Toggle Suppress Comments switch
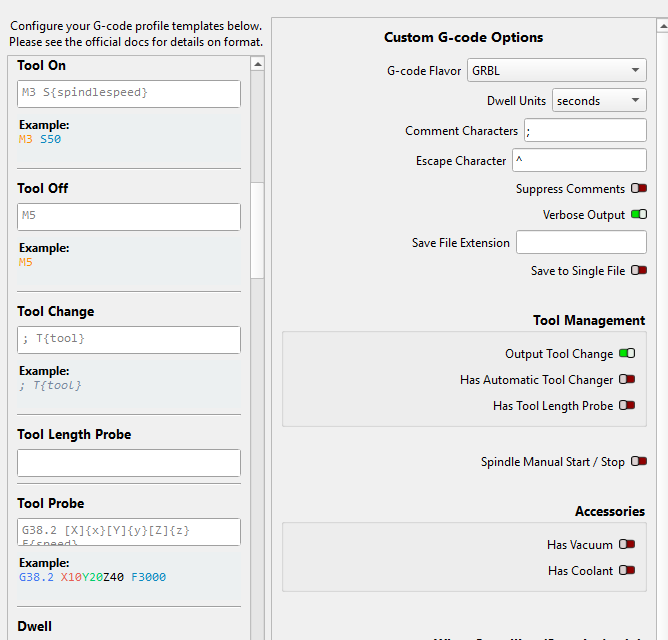The width and height of the screenshot is (668, 640). [639, 188]
